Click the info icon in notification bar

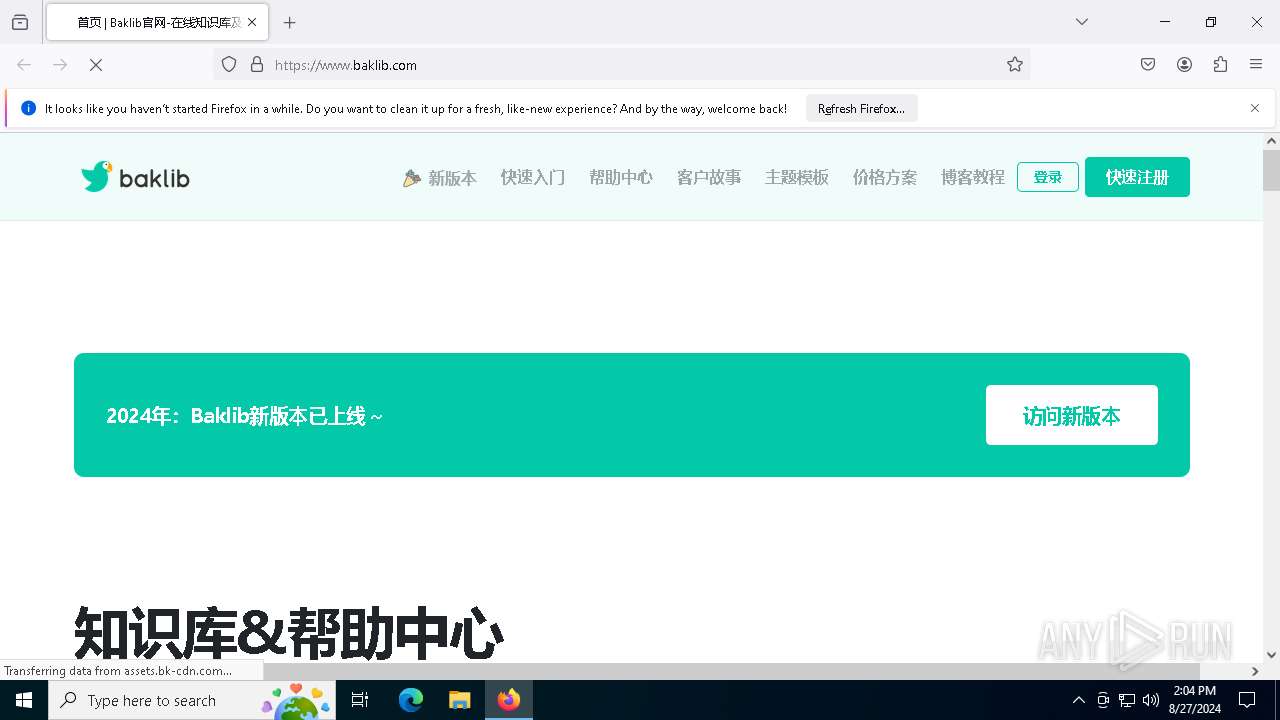[x=28, y=109]
